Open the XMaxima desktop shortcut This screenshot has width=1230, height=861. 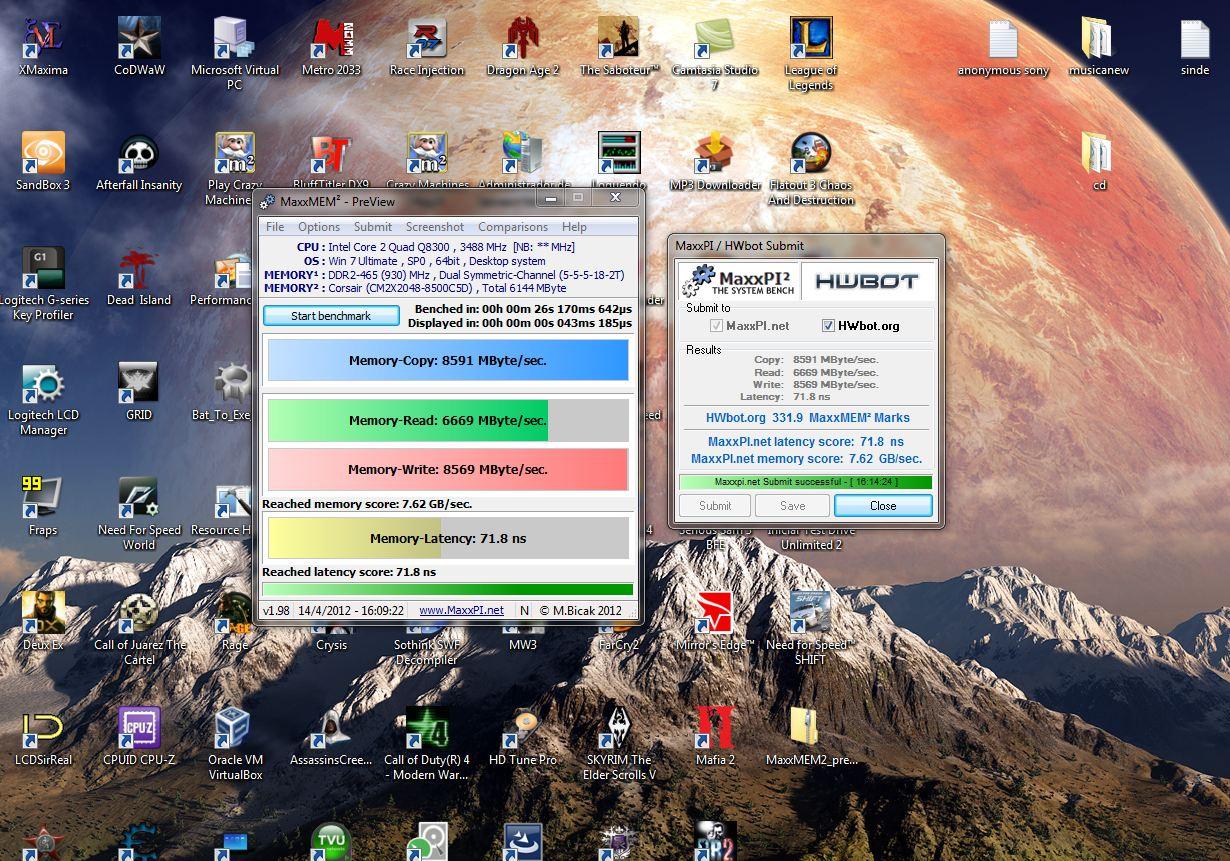(43, 46)
